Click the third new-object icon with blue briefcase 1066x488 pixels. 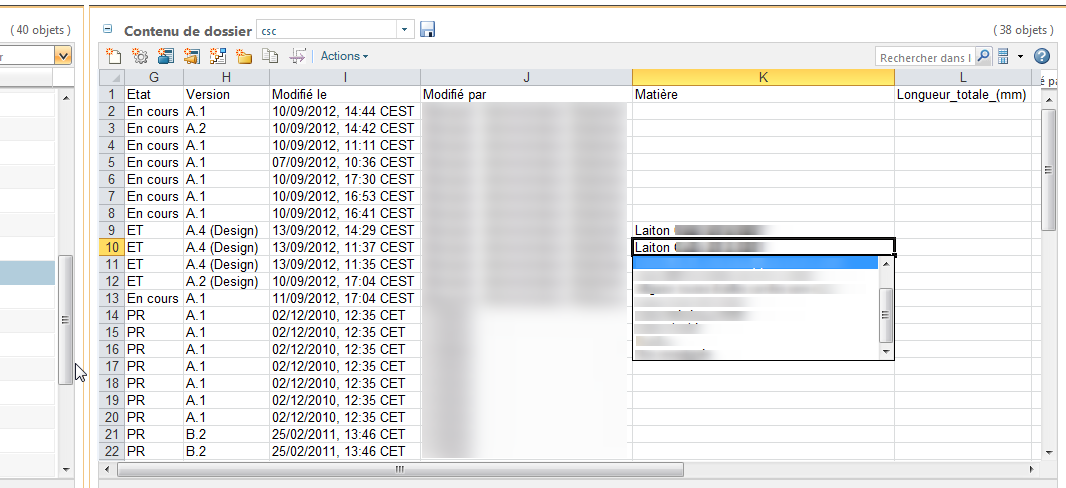165,56
